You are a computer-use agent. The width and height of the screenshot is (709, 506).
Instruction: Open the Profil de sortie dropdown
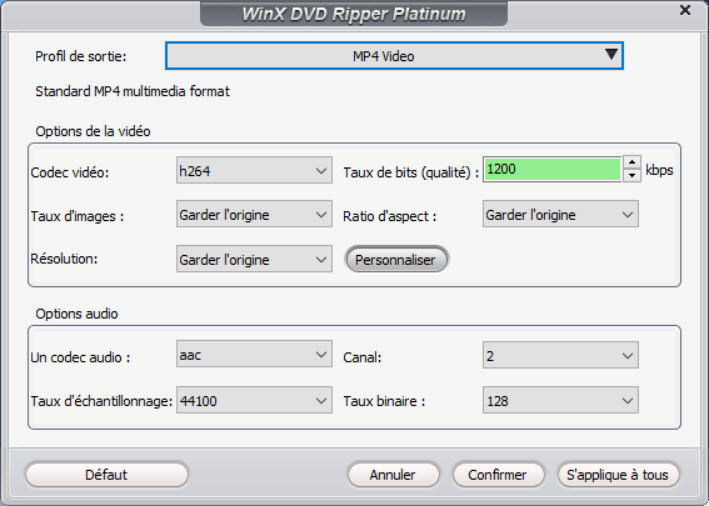393,57
